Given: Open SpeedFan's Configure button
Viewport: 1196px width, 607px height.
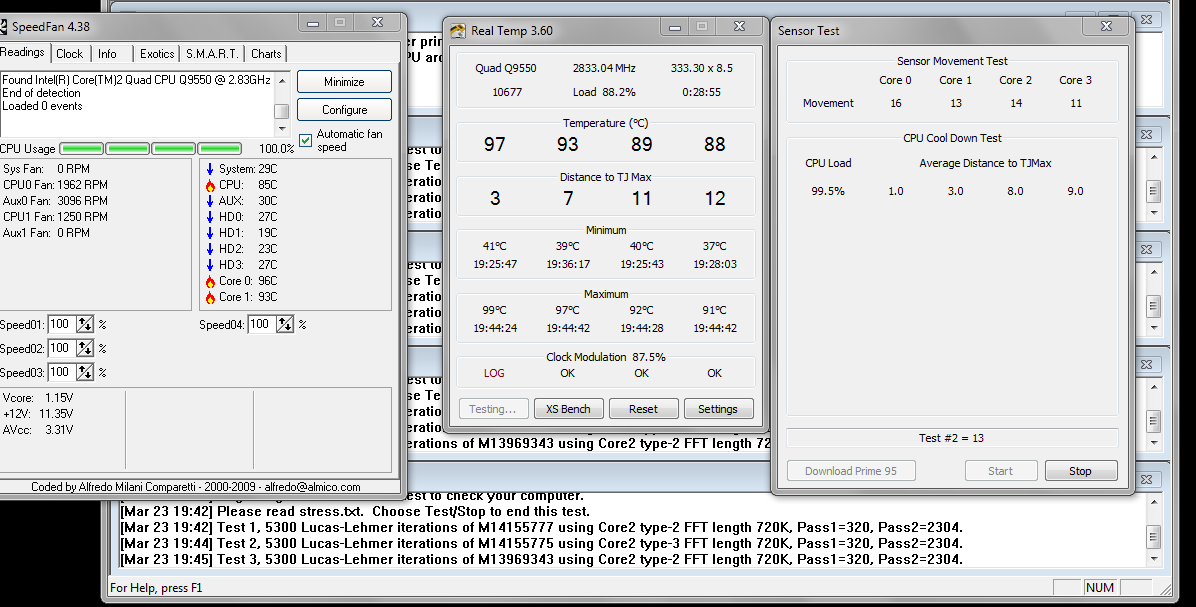Looking at the screenshot, I should (x=344, y=110).
